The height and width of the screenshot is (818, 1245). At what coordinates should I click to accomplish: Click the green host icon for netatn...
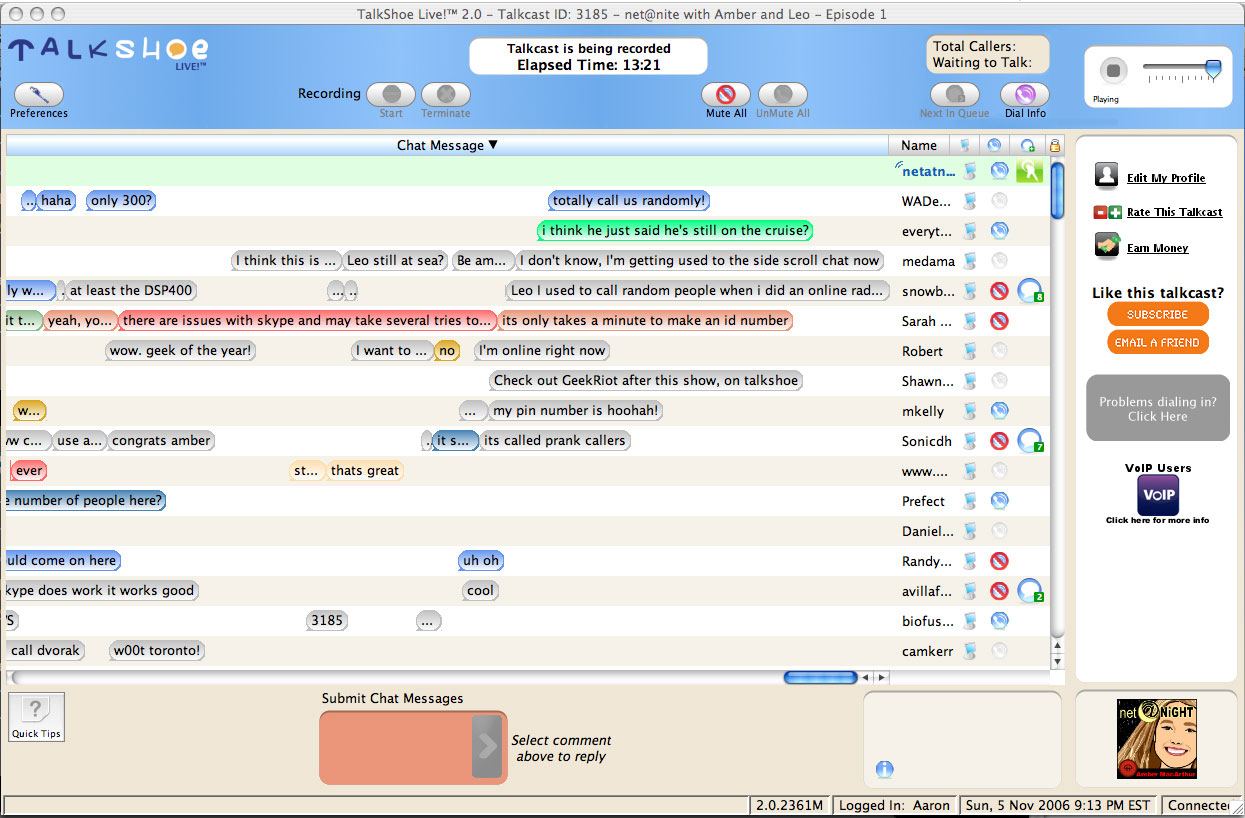tap(1029, 170)
